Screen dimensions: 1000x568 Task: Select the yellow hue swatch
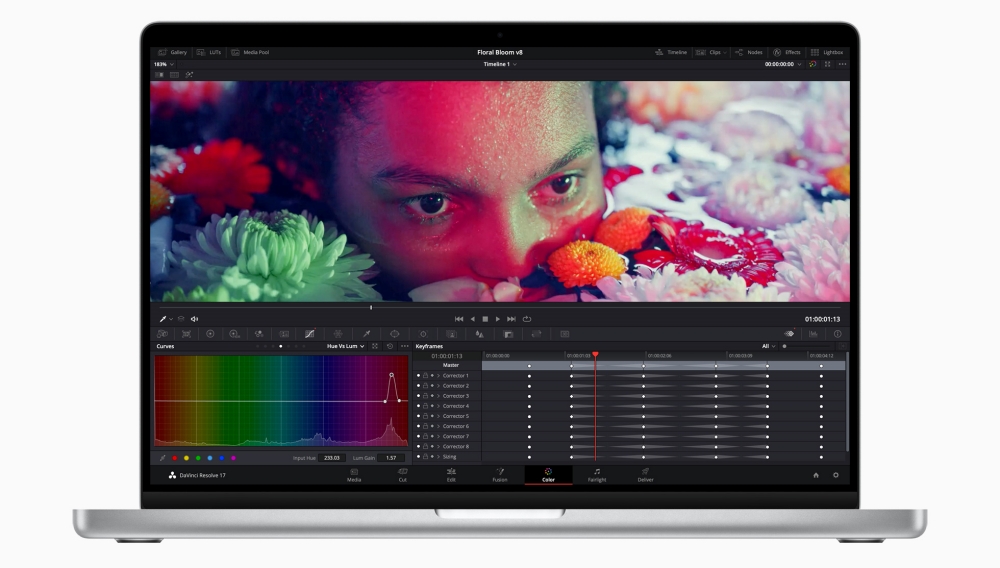coord(186,458)
